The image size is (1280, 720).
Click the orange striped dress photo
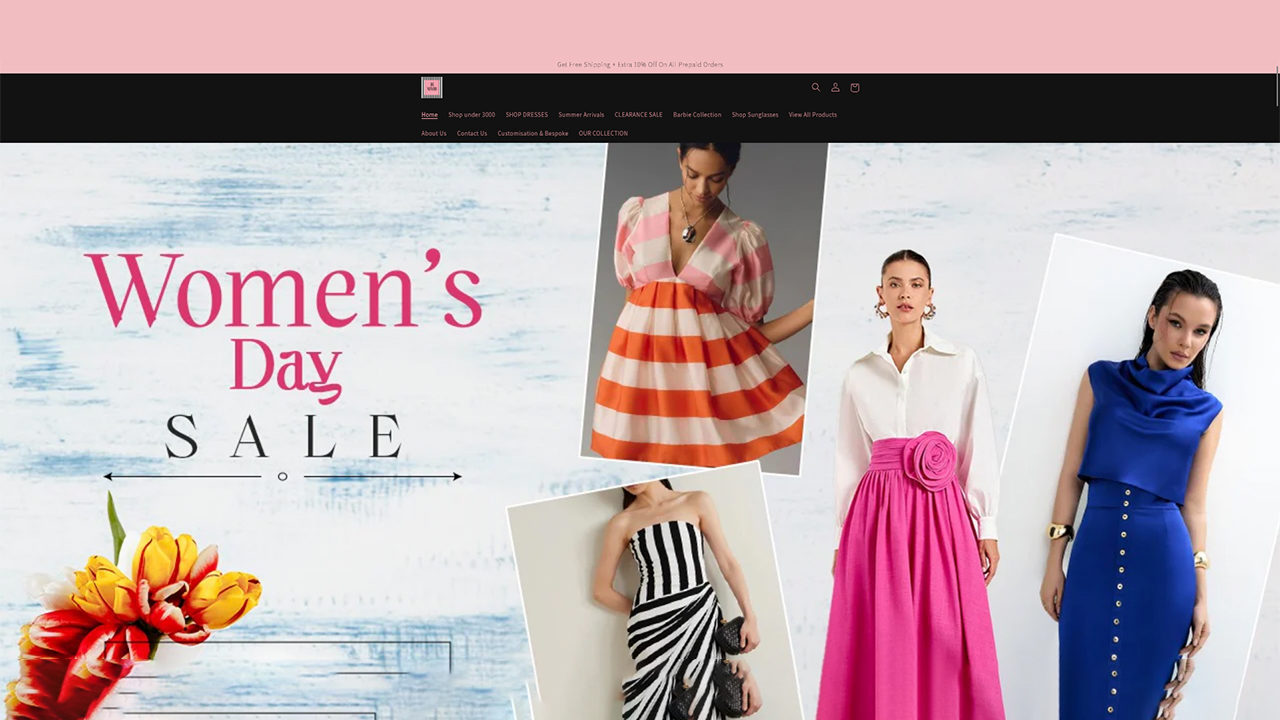(700, 310)
